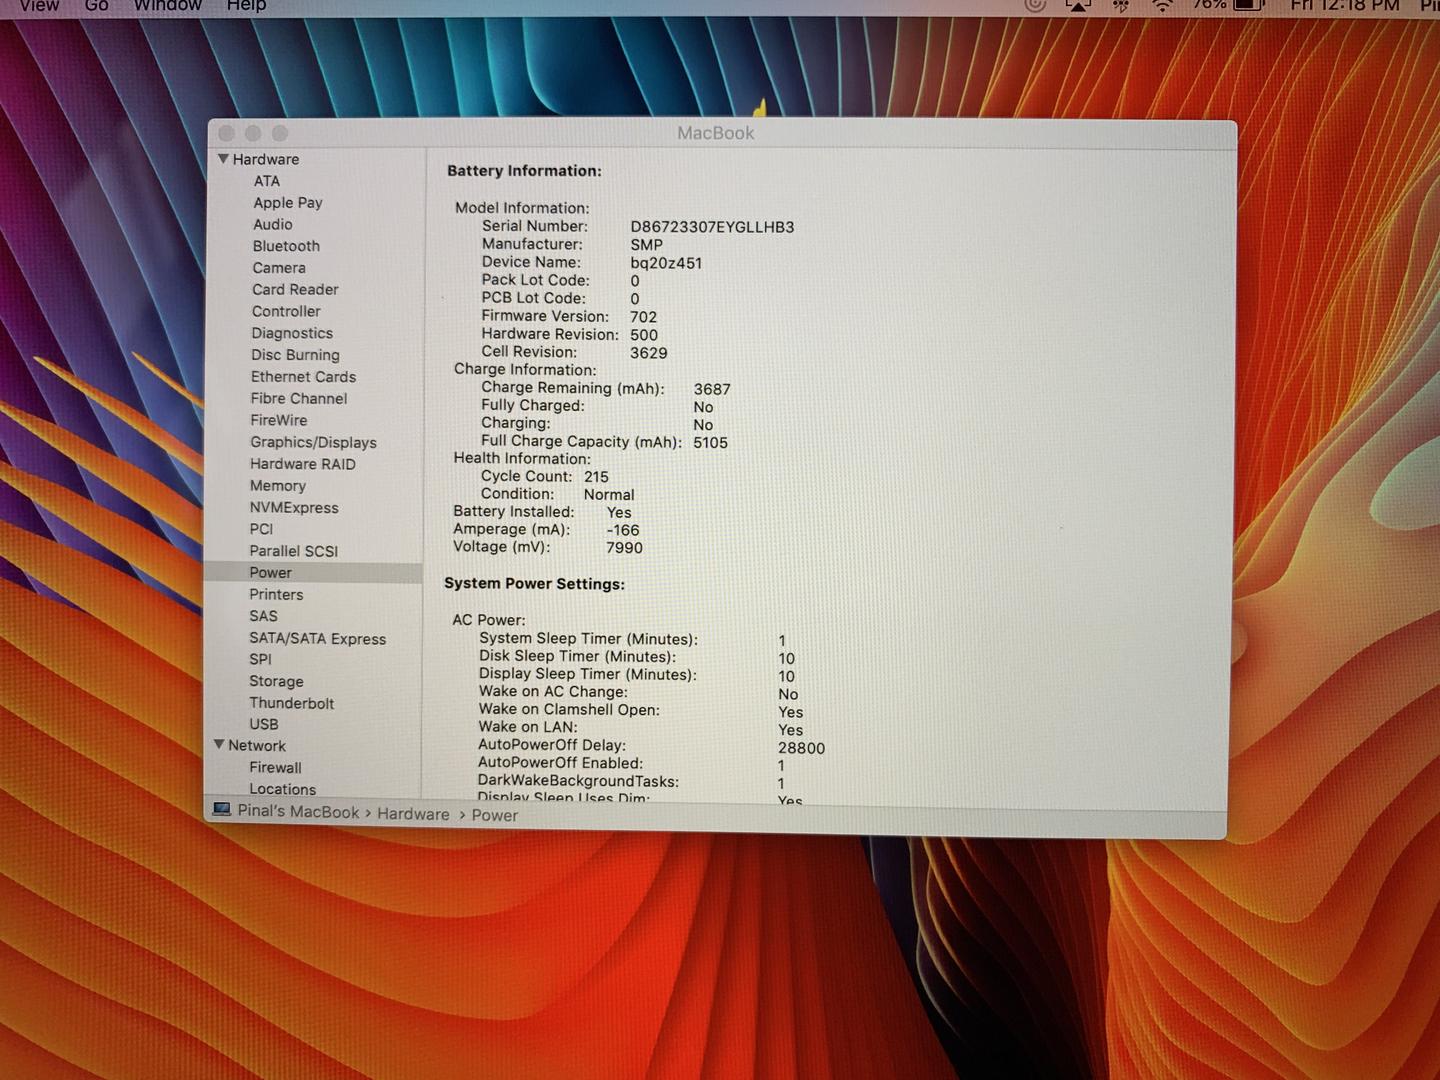Click Hardware in the bottom path bar
Screen dimensions: 1440x1080
pos(413,815)
